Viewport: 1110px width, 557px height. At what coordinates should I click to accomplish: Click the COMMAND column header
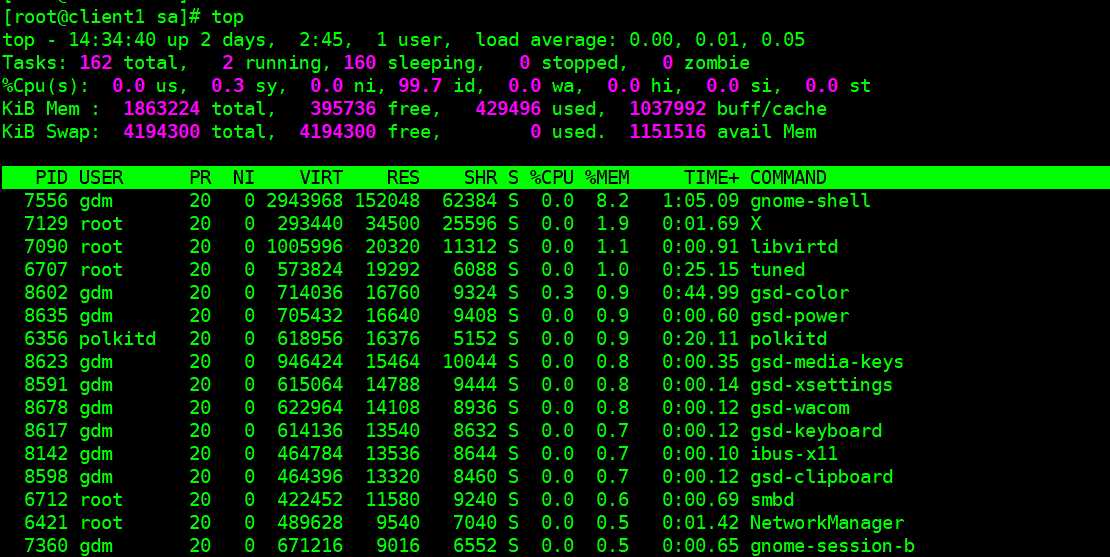click(x=788, y=178)
